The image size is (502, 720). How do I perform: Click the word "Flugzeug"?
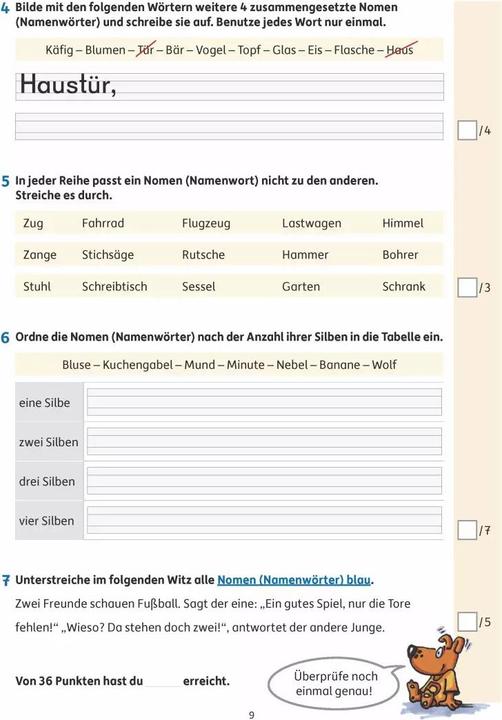pos(206,224)
